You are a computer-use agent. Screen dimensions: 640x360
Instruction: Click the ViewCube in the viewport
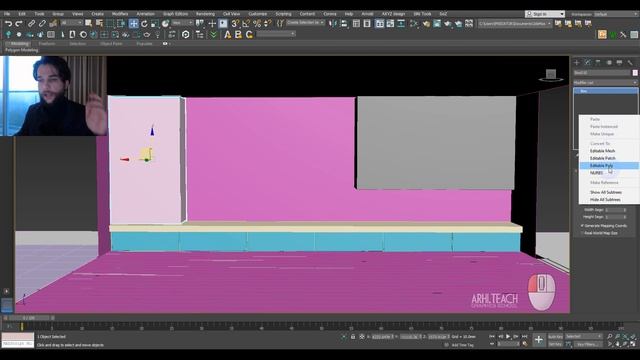coord(551,75)
